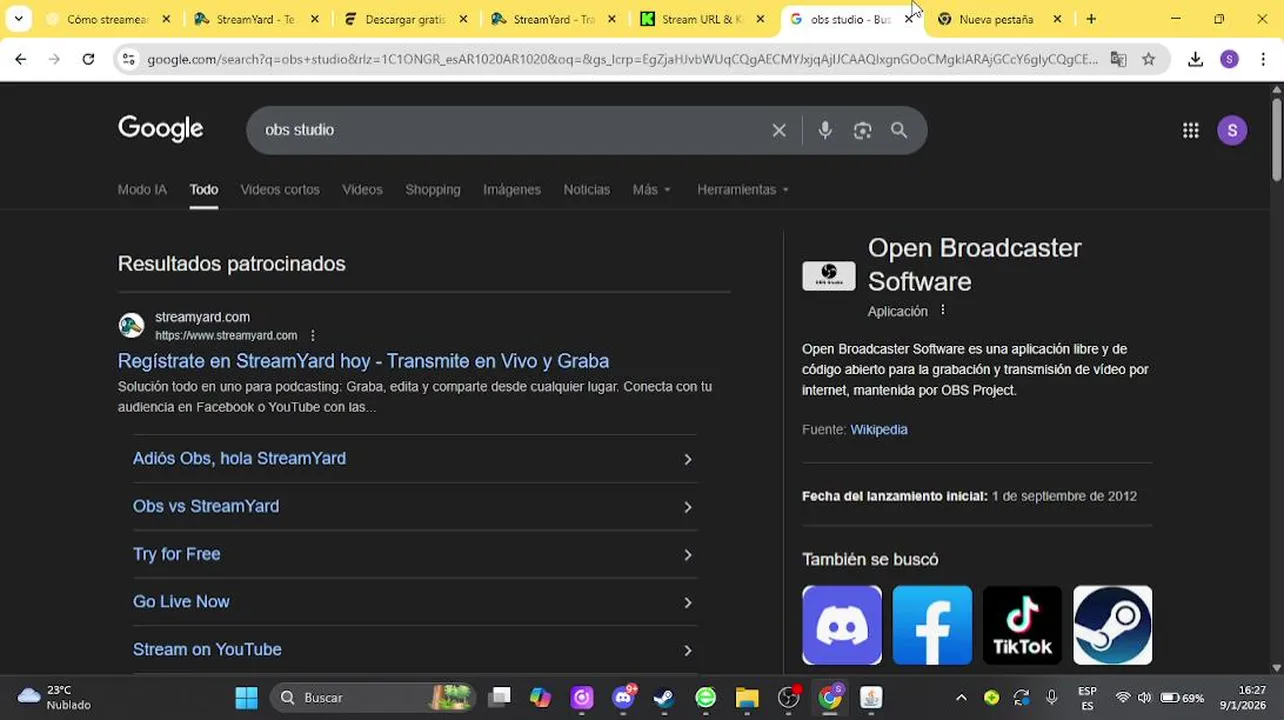Open more options beside Aplicación
This screenshot has width=1284, height=720.
click(x=942, y=310)
